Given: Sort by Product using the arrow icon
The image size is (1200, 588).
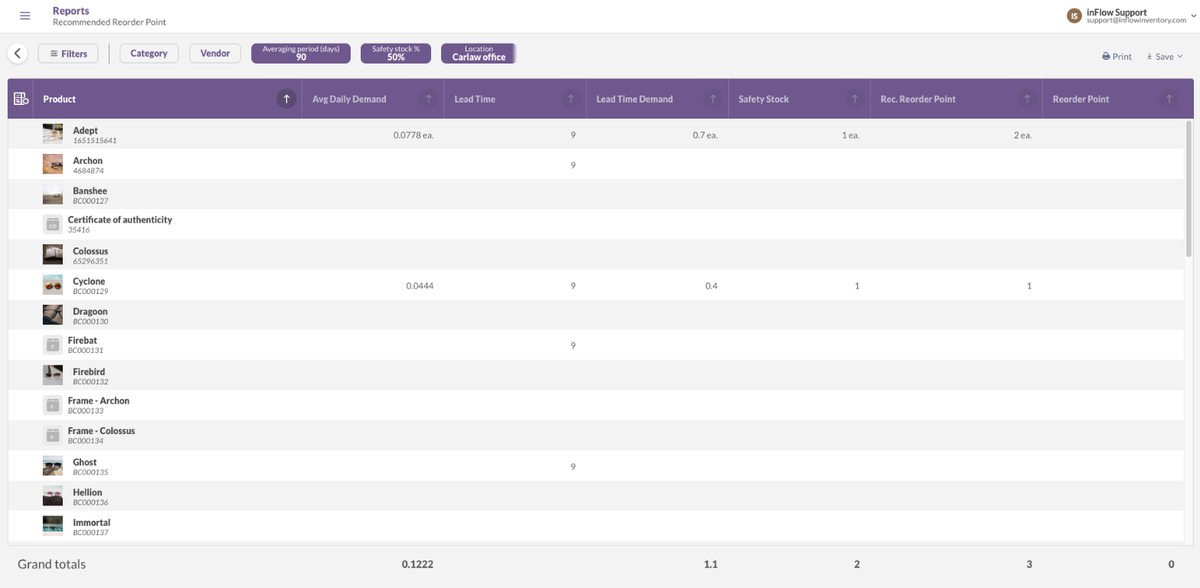Looking at the screenshot, I should pos(287,99).
